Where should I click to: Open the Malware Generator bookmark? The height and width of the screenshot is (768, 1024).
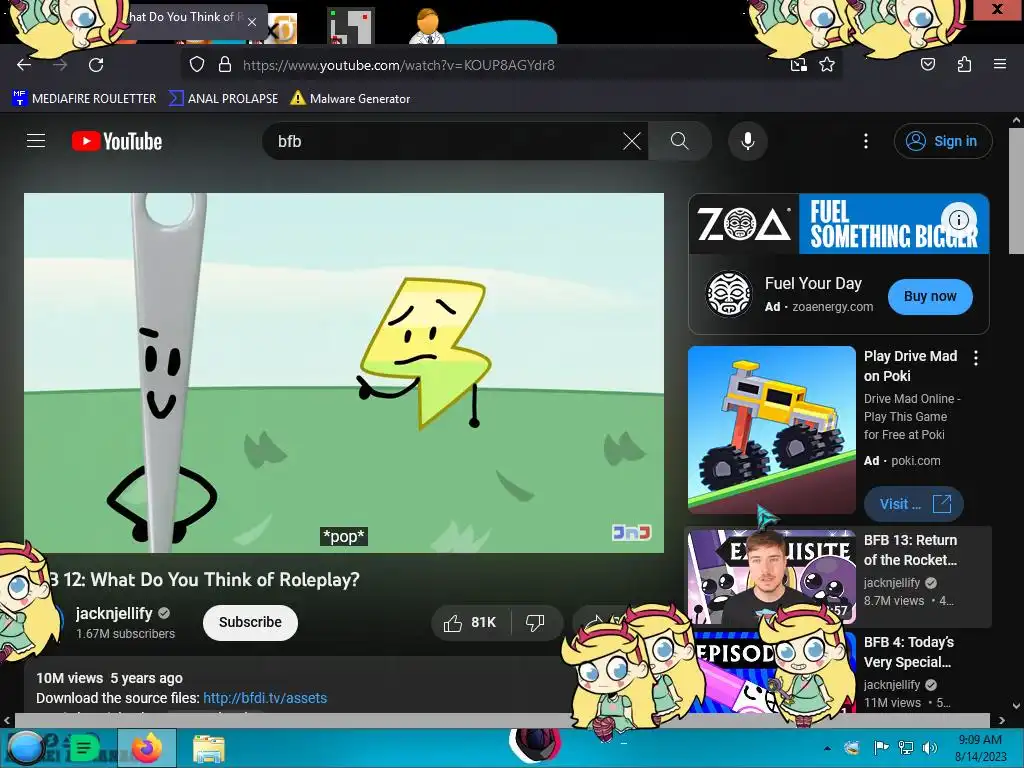click(x=351, y=99)
